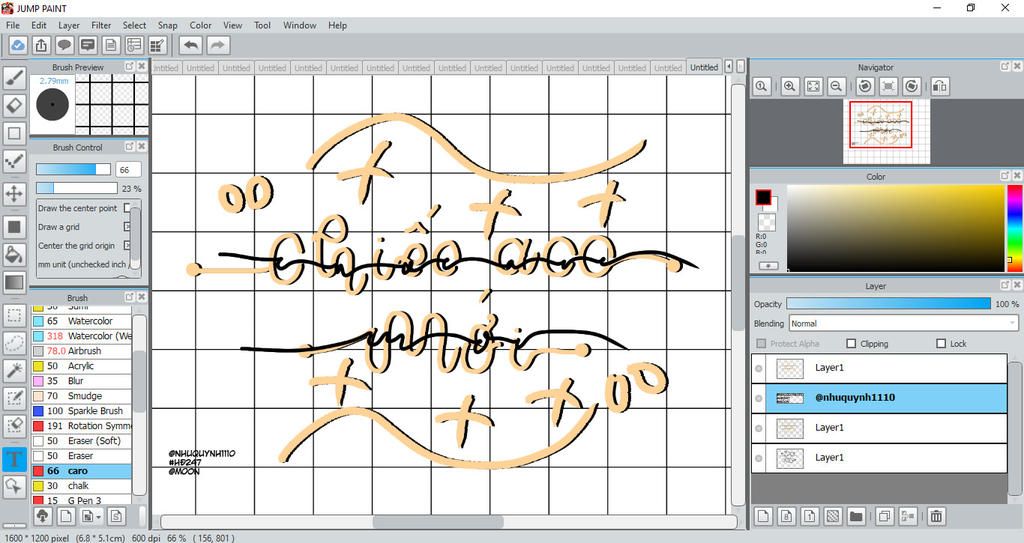Toggle visibility of the bottom Layer1

(758, 459)
